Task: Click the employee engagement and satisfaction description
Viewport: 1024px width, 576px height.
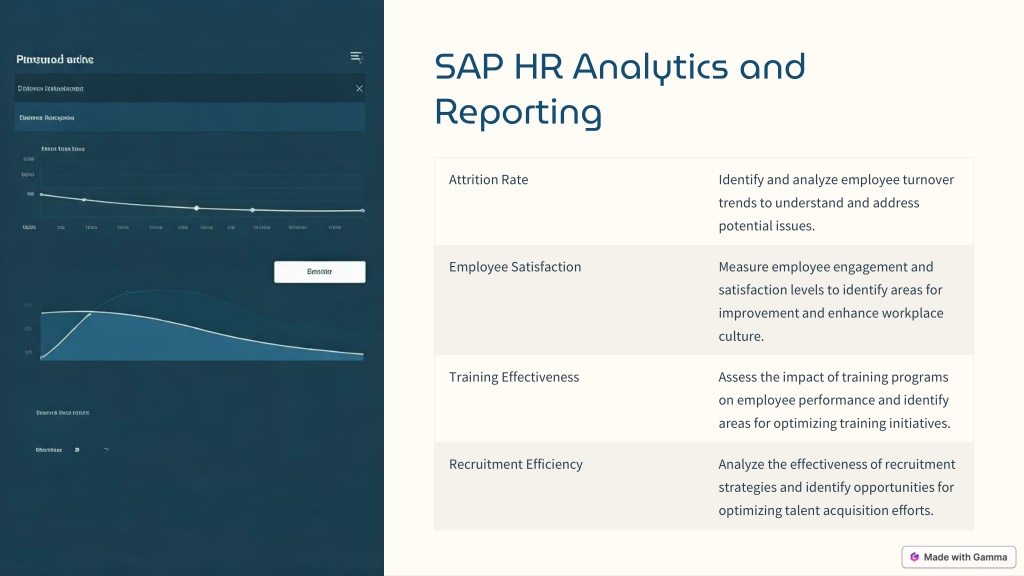Action: 831,301
